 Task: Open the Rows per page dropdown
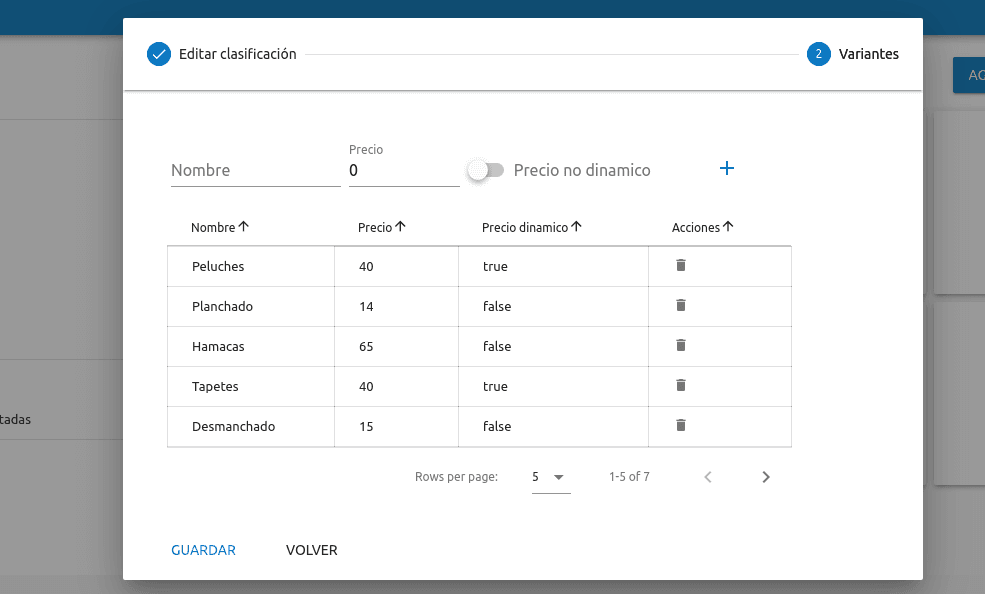click(551, 477)
